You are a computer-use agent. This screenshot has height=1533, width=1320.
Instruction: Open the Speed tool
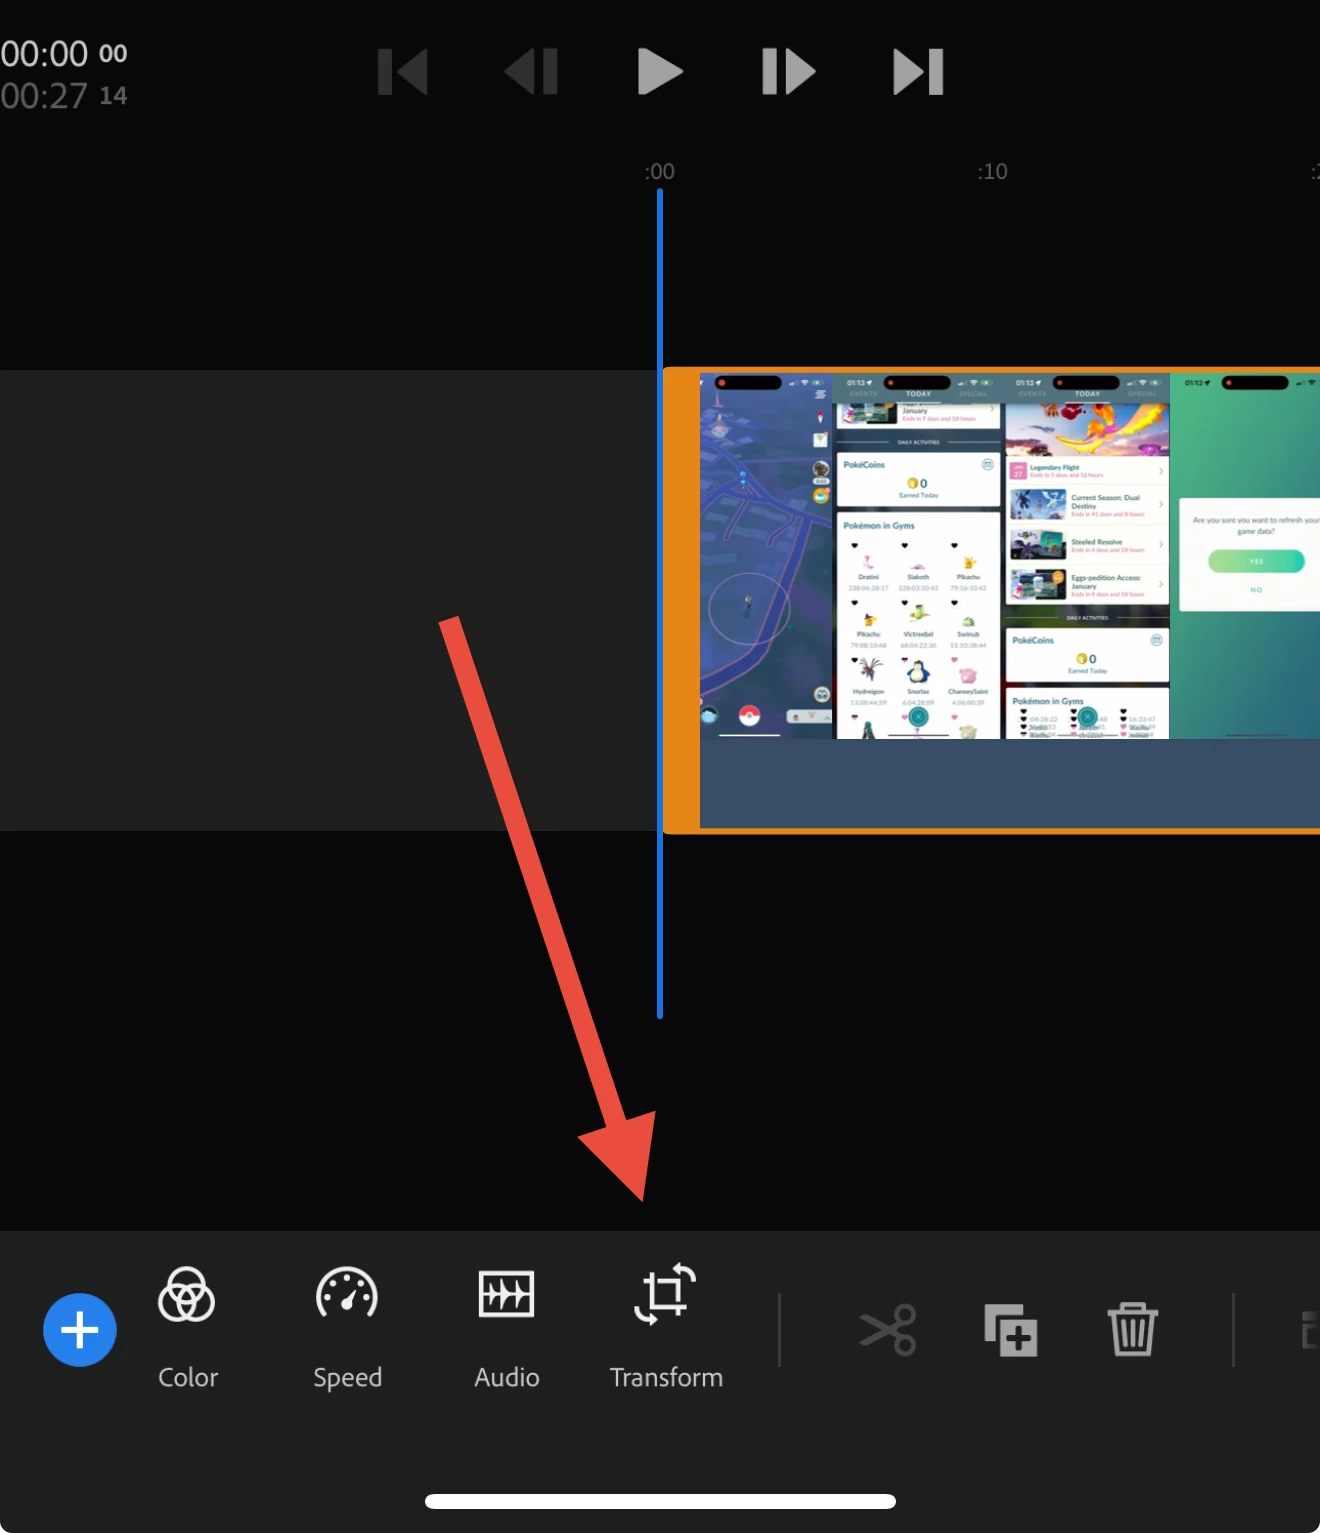347,1328
